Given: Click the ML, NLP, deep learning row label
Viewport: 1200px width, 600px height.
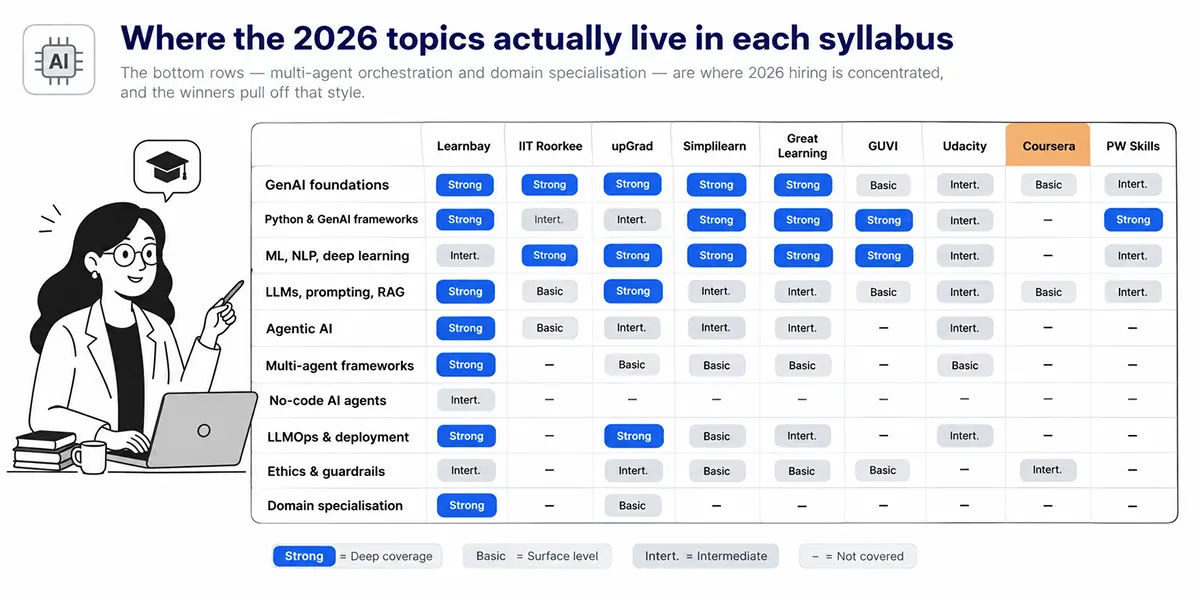Looking at the screenshot, I should [337, 256].
